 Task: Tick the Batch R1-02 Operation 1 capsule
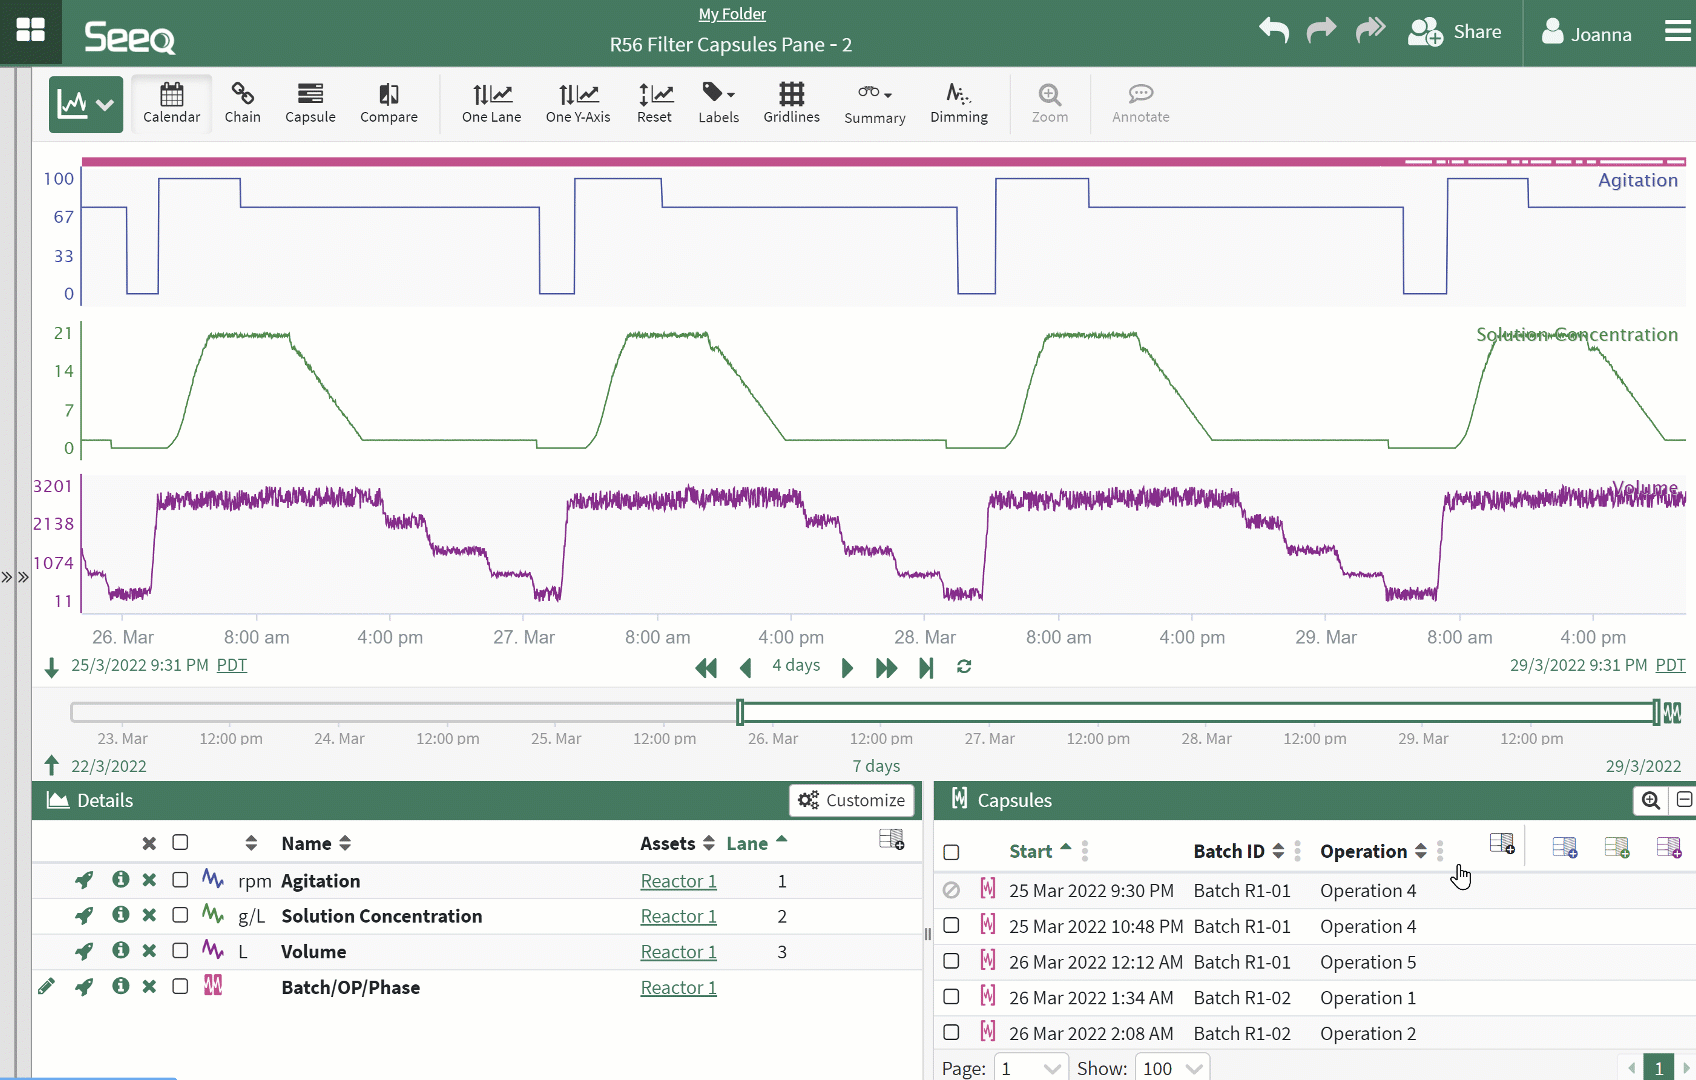pyautogui.click(x=951, y=997)
